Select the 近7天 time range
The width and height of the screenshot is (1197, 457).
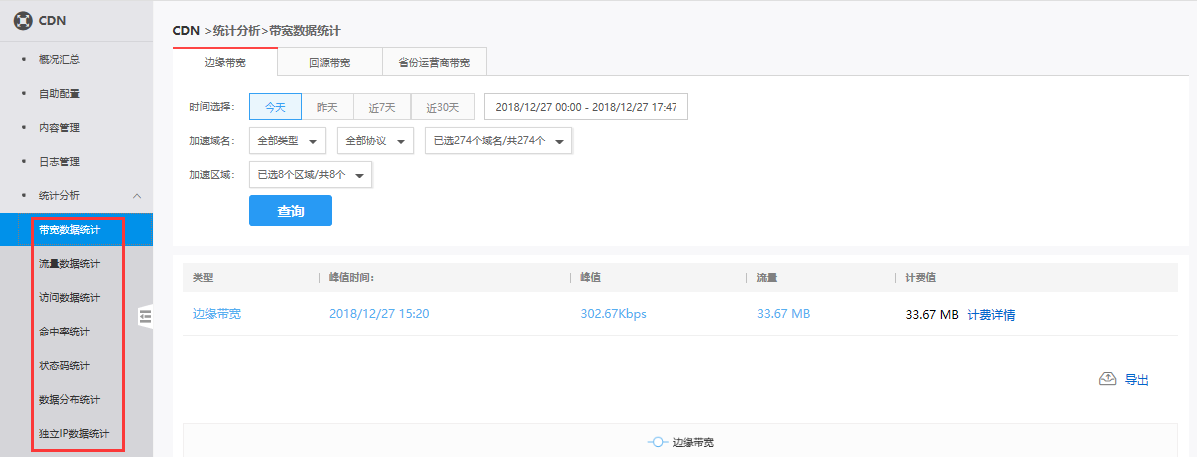tap(382, 107)
